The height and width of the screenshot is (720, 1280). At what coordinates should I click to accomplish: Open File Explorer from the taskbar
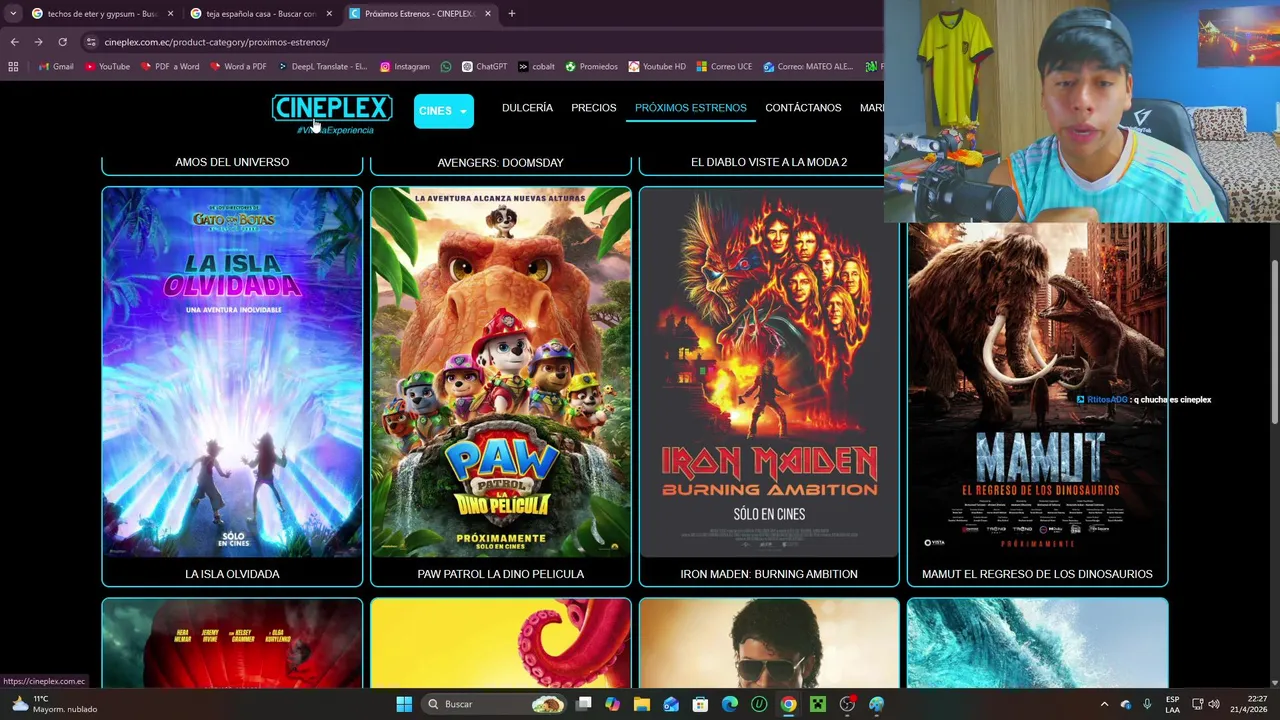[642, 704]
